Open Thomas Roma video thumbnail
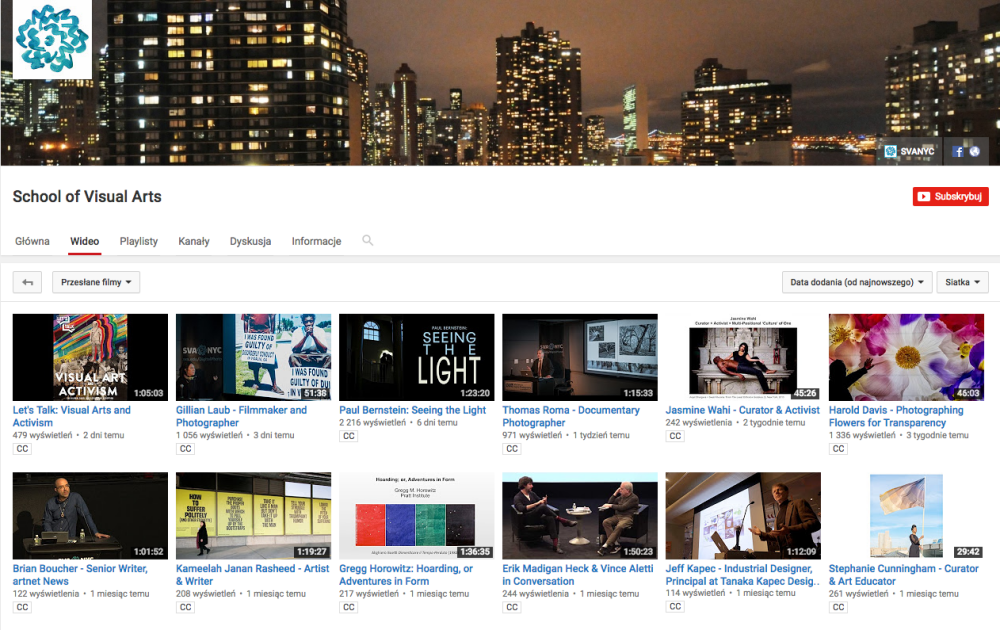This screenshot has width=1000, height=630. (x=580, y=357)
